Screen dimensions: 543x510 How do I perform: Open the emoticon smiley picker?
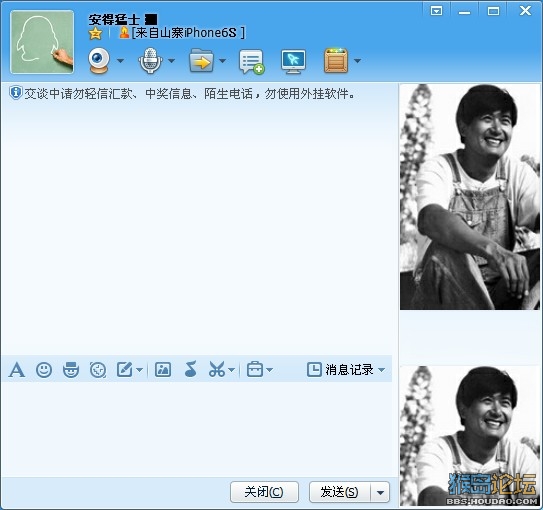(44, 370)
